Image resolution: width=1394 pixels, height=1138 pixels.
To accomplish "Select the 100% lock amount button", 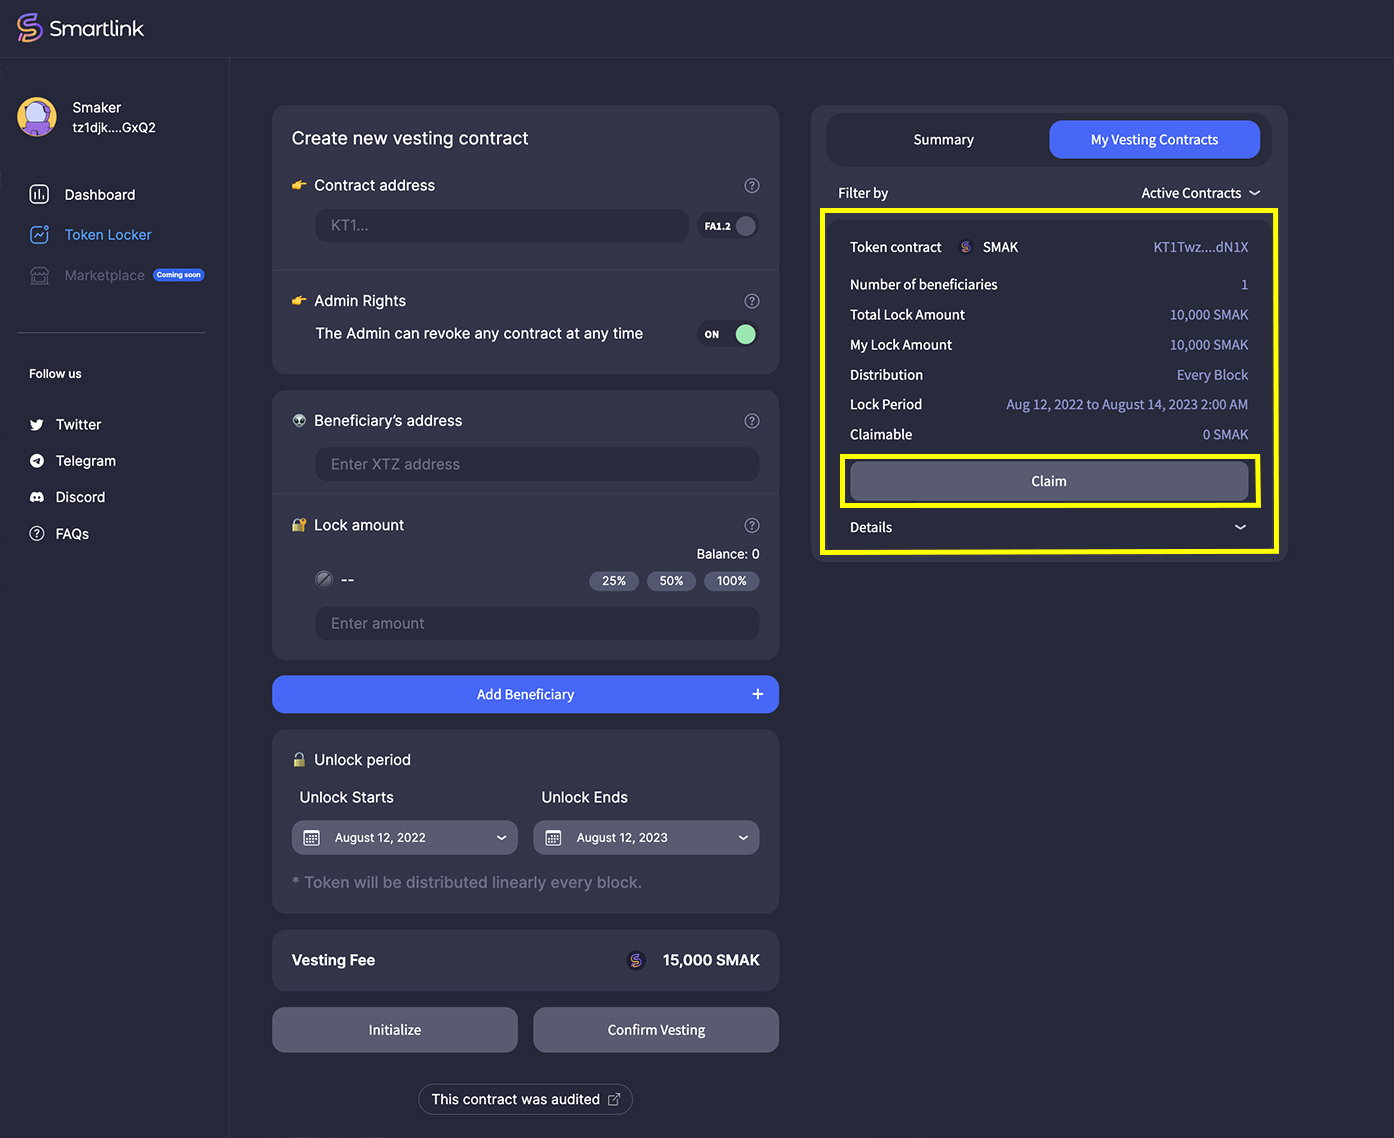I will point(731,581).
